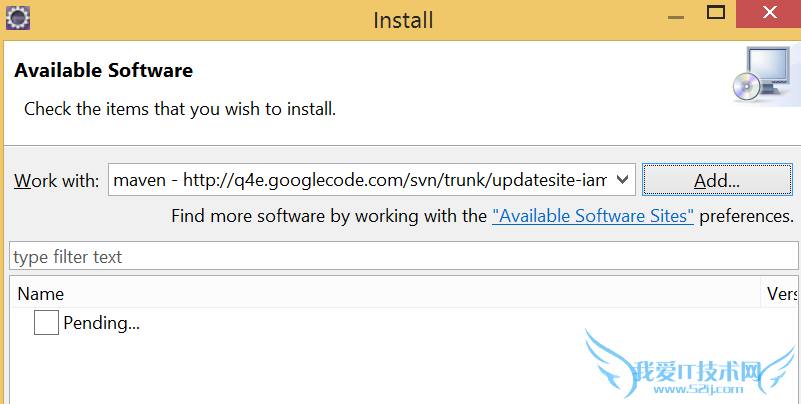Click the 'Check the items' instruction text
Viewport: 801px width, 404px height.
click(x=180, y=108)
